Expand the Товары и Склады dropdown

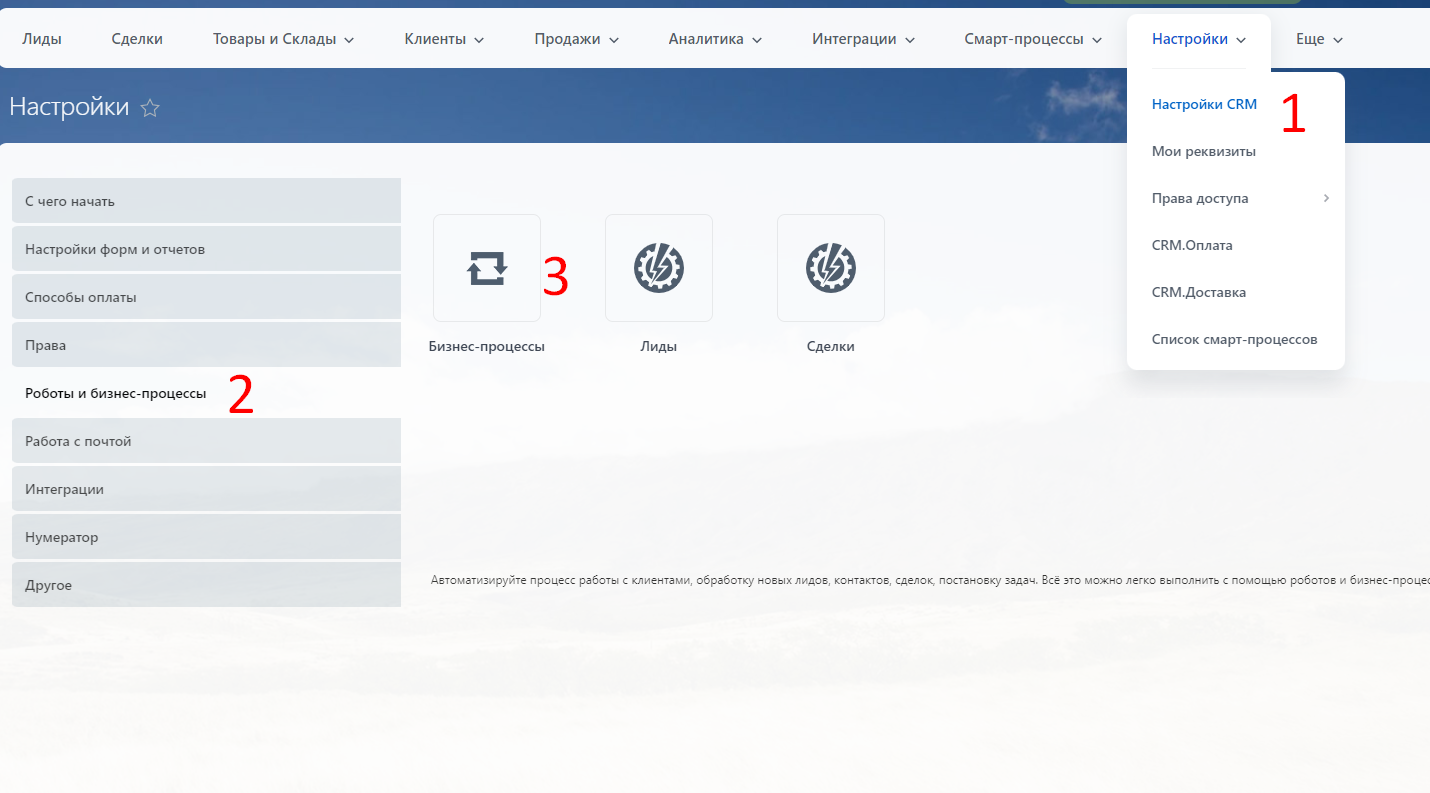pyautogui.click(x=283, y=39)
